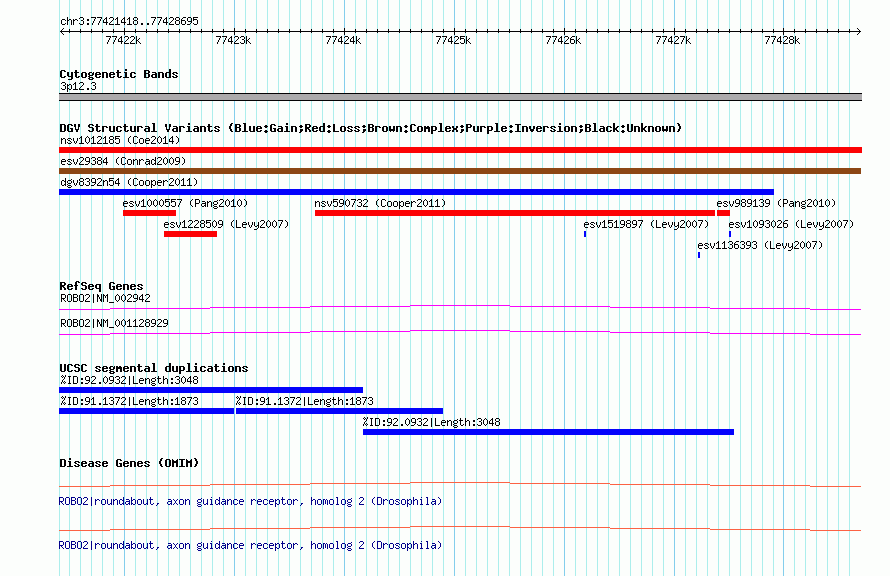Click the blue dgv8392n54 gain bar
Screen dimensions: 890x576
[416, 192]
